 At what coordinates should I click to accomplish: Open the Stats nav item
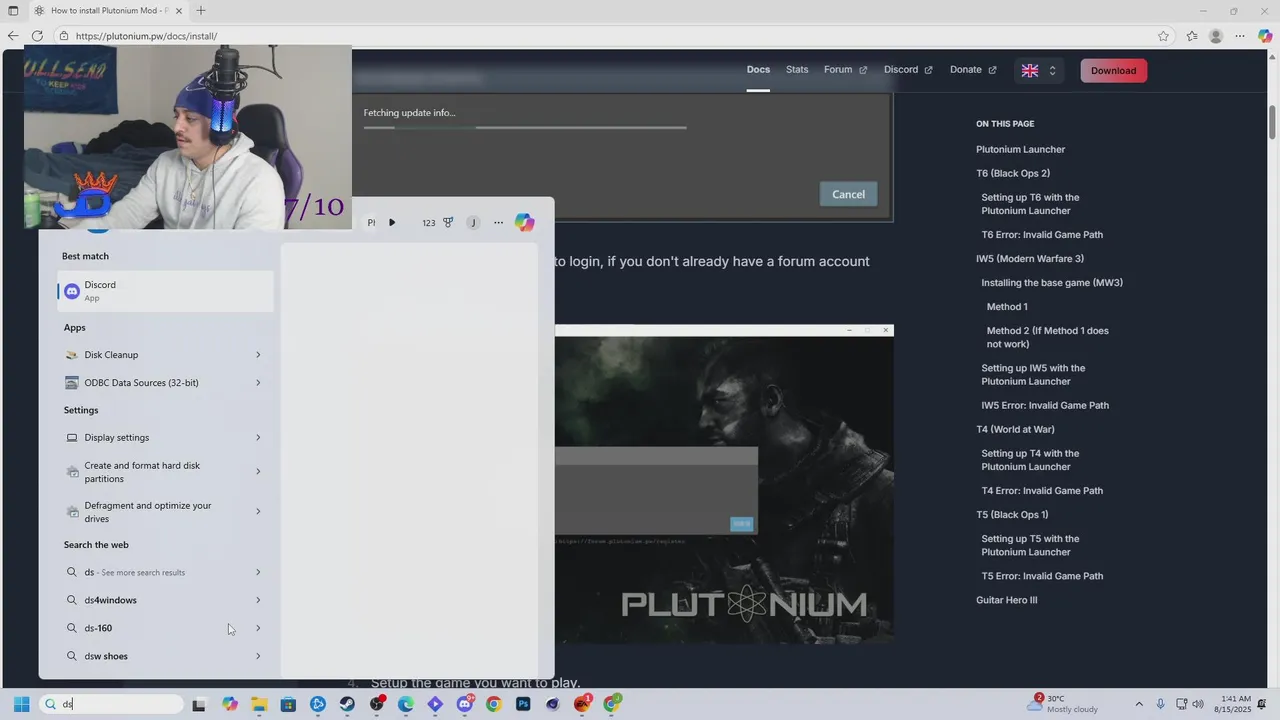click(797, 70)
